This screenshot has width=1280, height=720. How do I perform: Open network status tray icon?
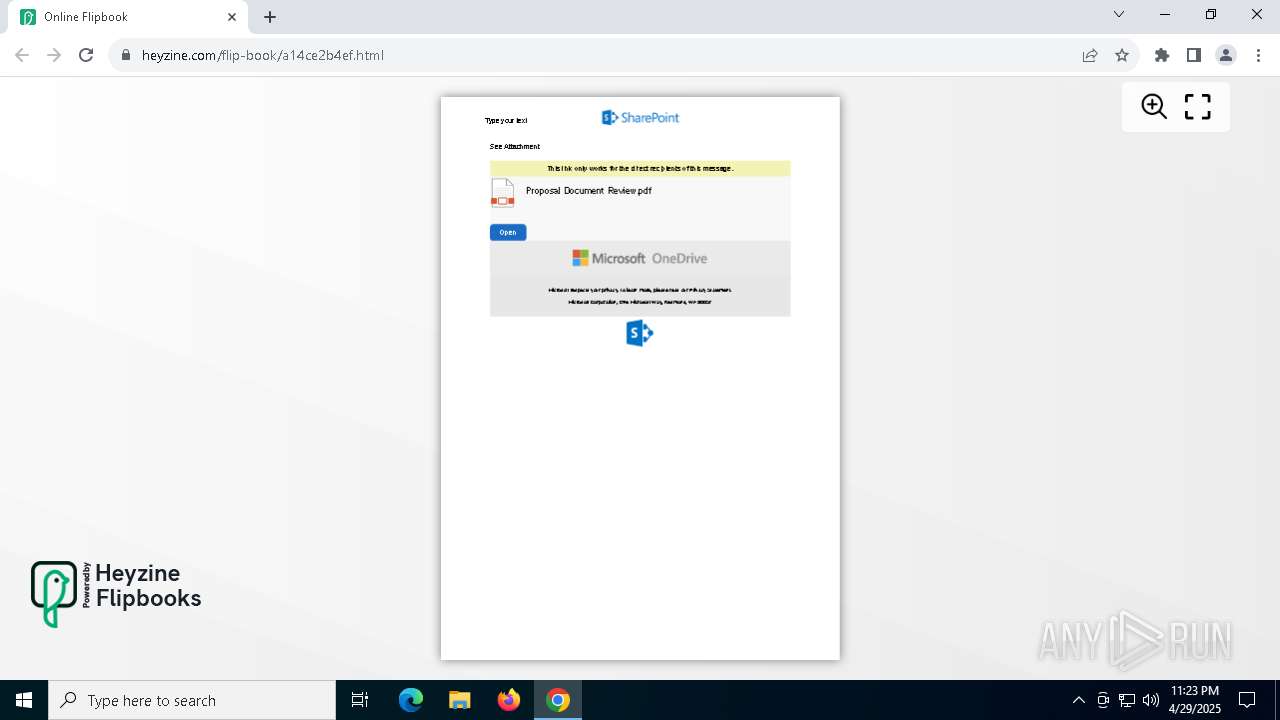(x=1127, y=700)
